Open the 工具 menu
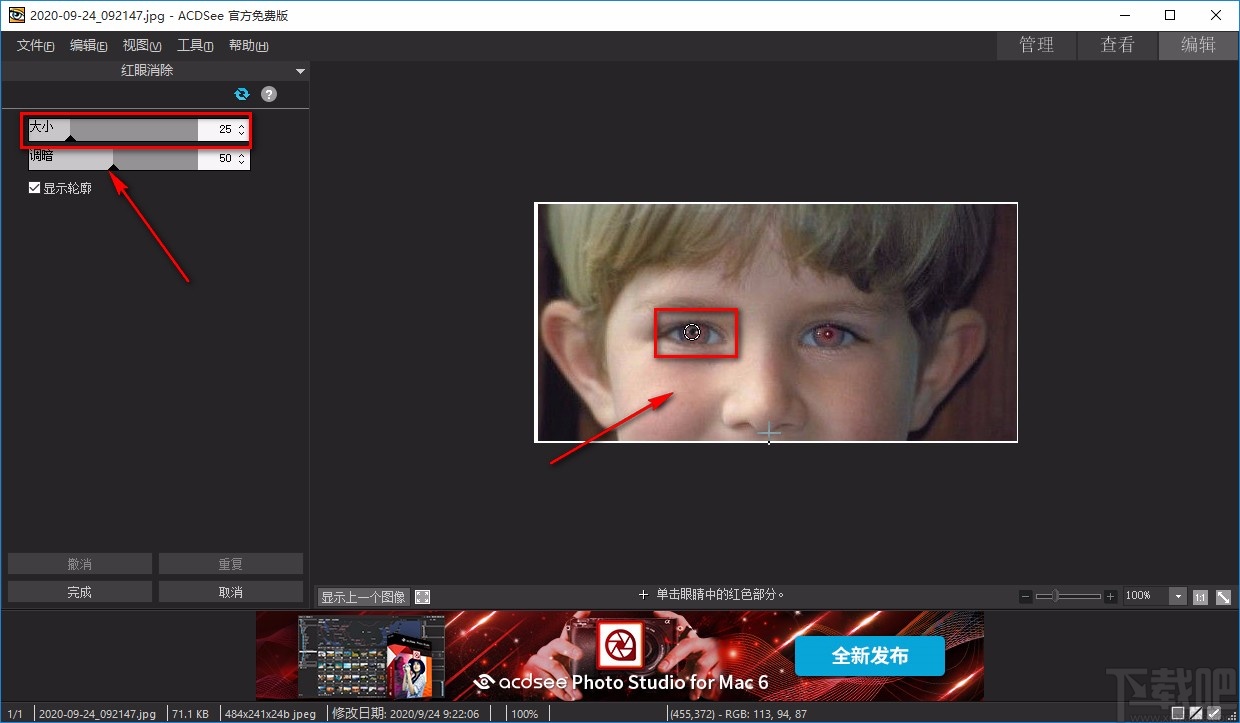The height and width of the screenshot is (723, 1240). 195,46
